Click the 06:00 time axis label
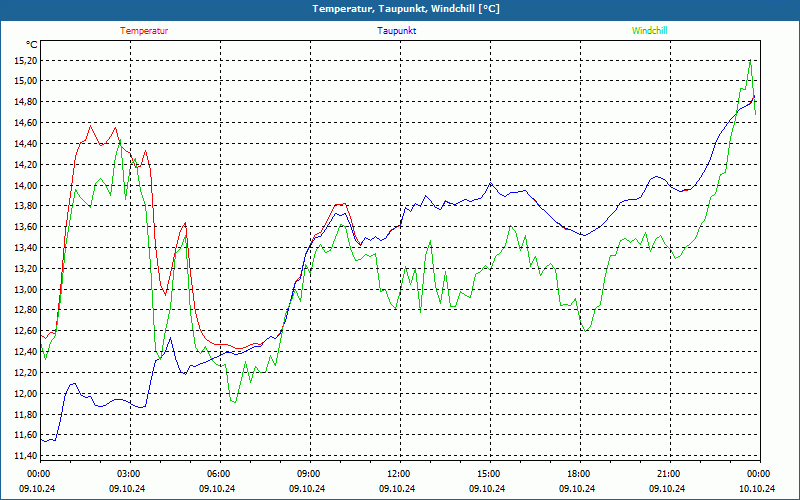Image resolution: width=800 pixels, height=500 pixels. pos(218,474)
